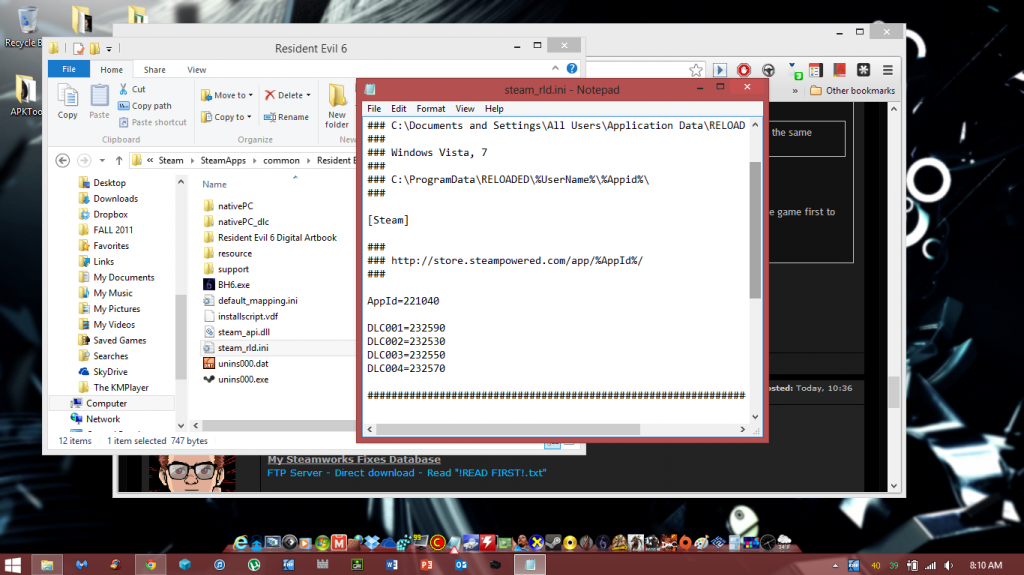Open Notepad's View menu

pos(465,108)
